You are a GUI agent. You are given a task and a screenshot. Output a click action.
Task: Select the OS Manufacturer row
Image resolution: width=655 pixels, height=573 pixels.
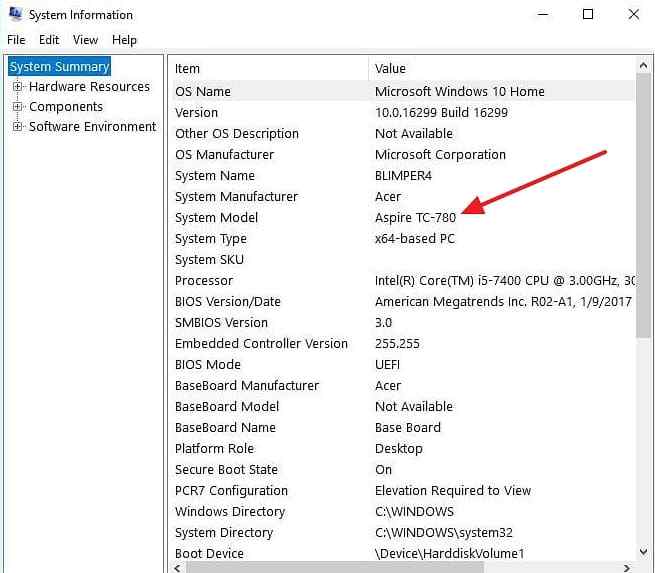pos(403,155)
